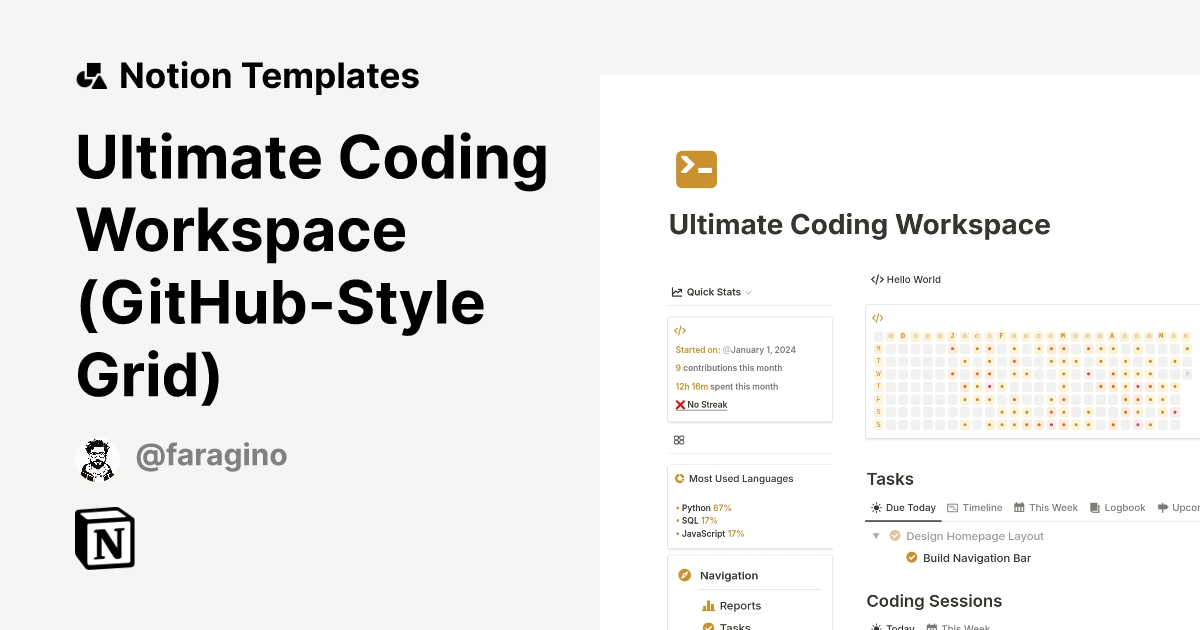
Task: Click the Upcoming tab signpost icon
Action: pyautogui.click(x=1162, y=508)
